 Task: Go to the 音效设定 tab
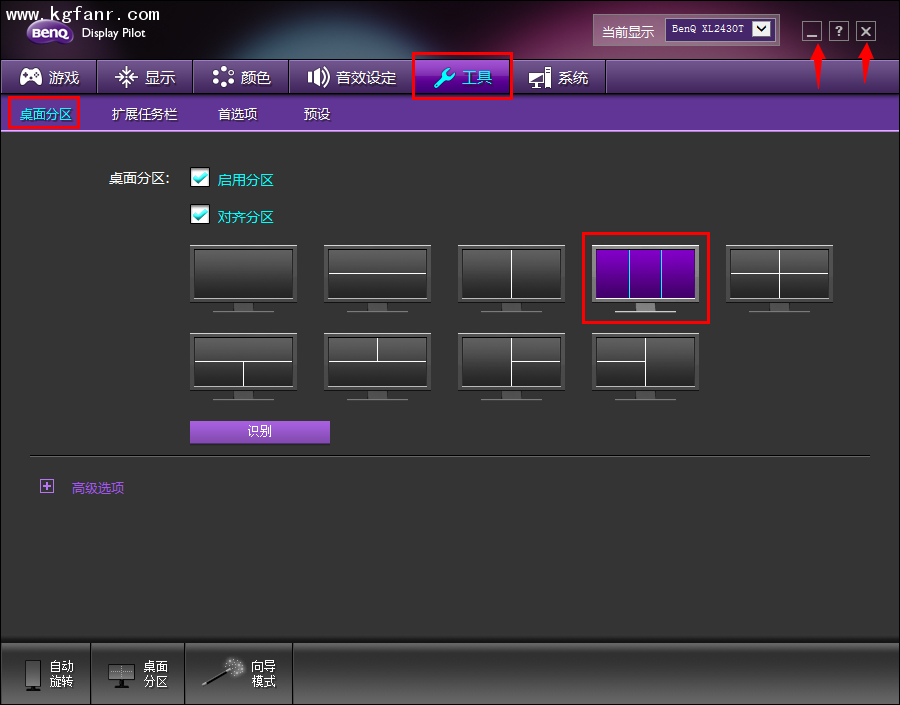351,77
